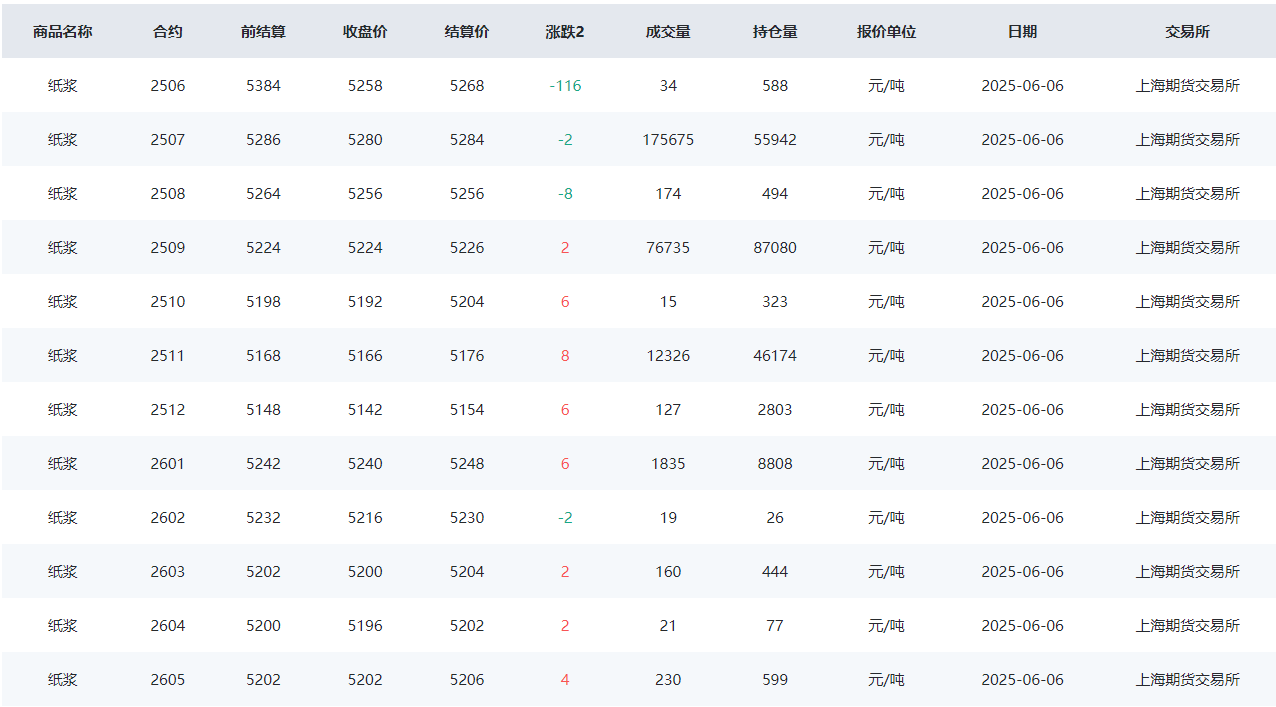Click the 收盘价 column header
The width and height of the screenshot is (1276, 707).
[365, 32]
